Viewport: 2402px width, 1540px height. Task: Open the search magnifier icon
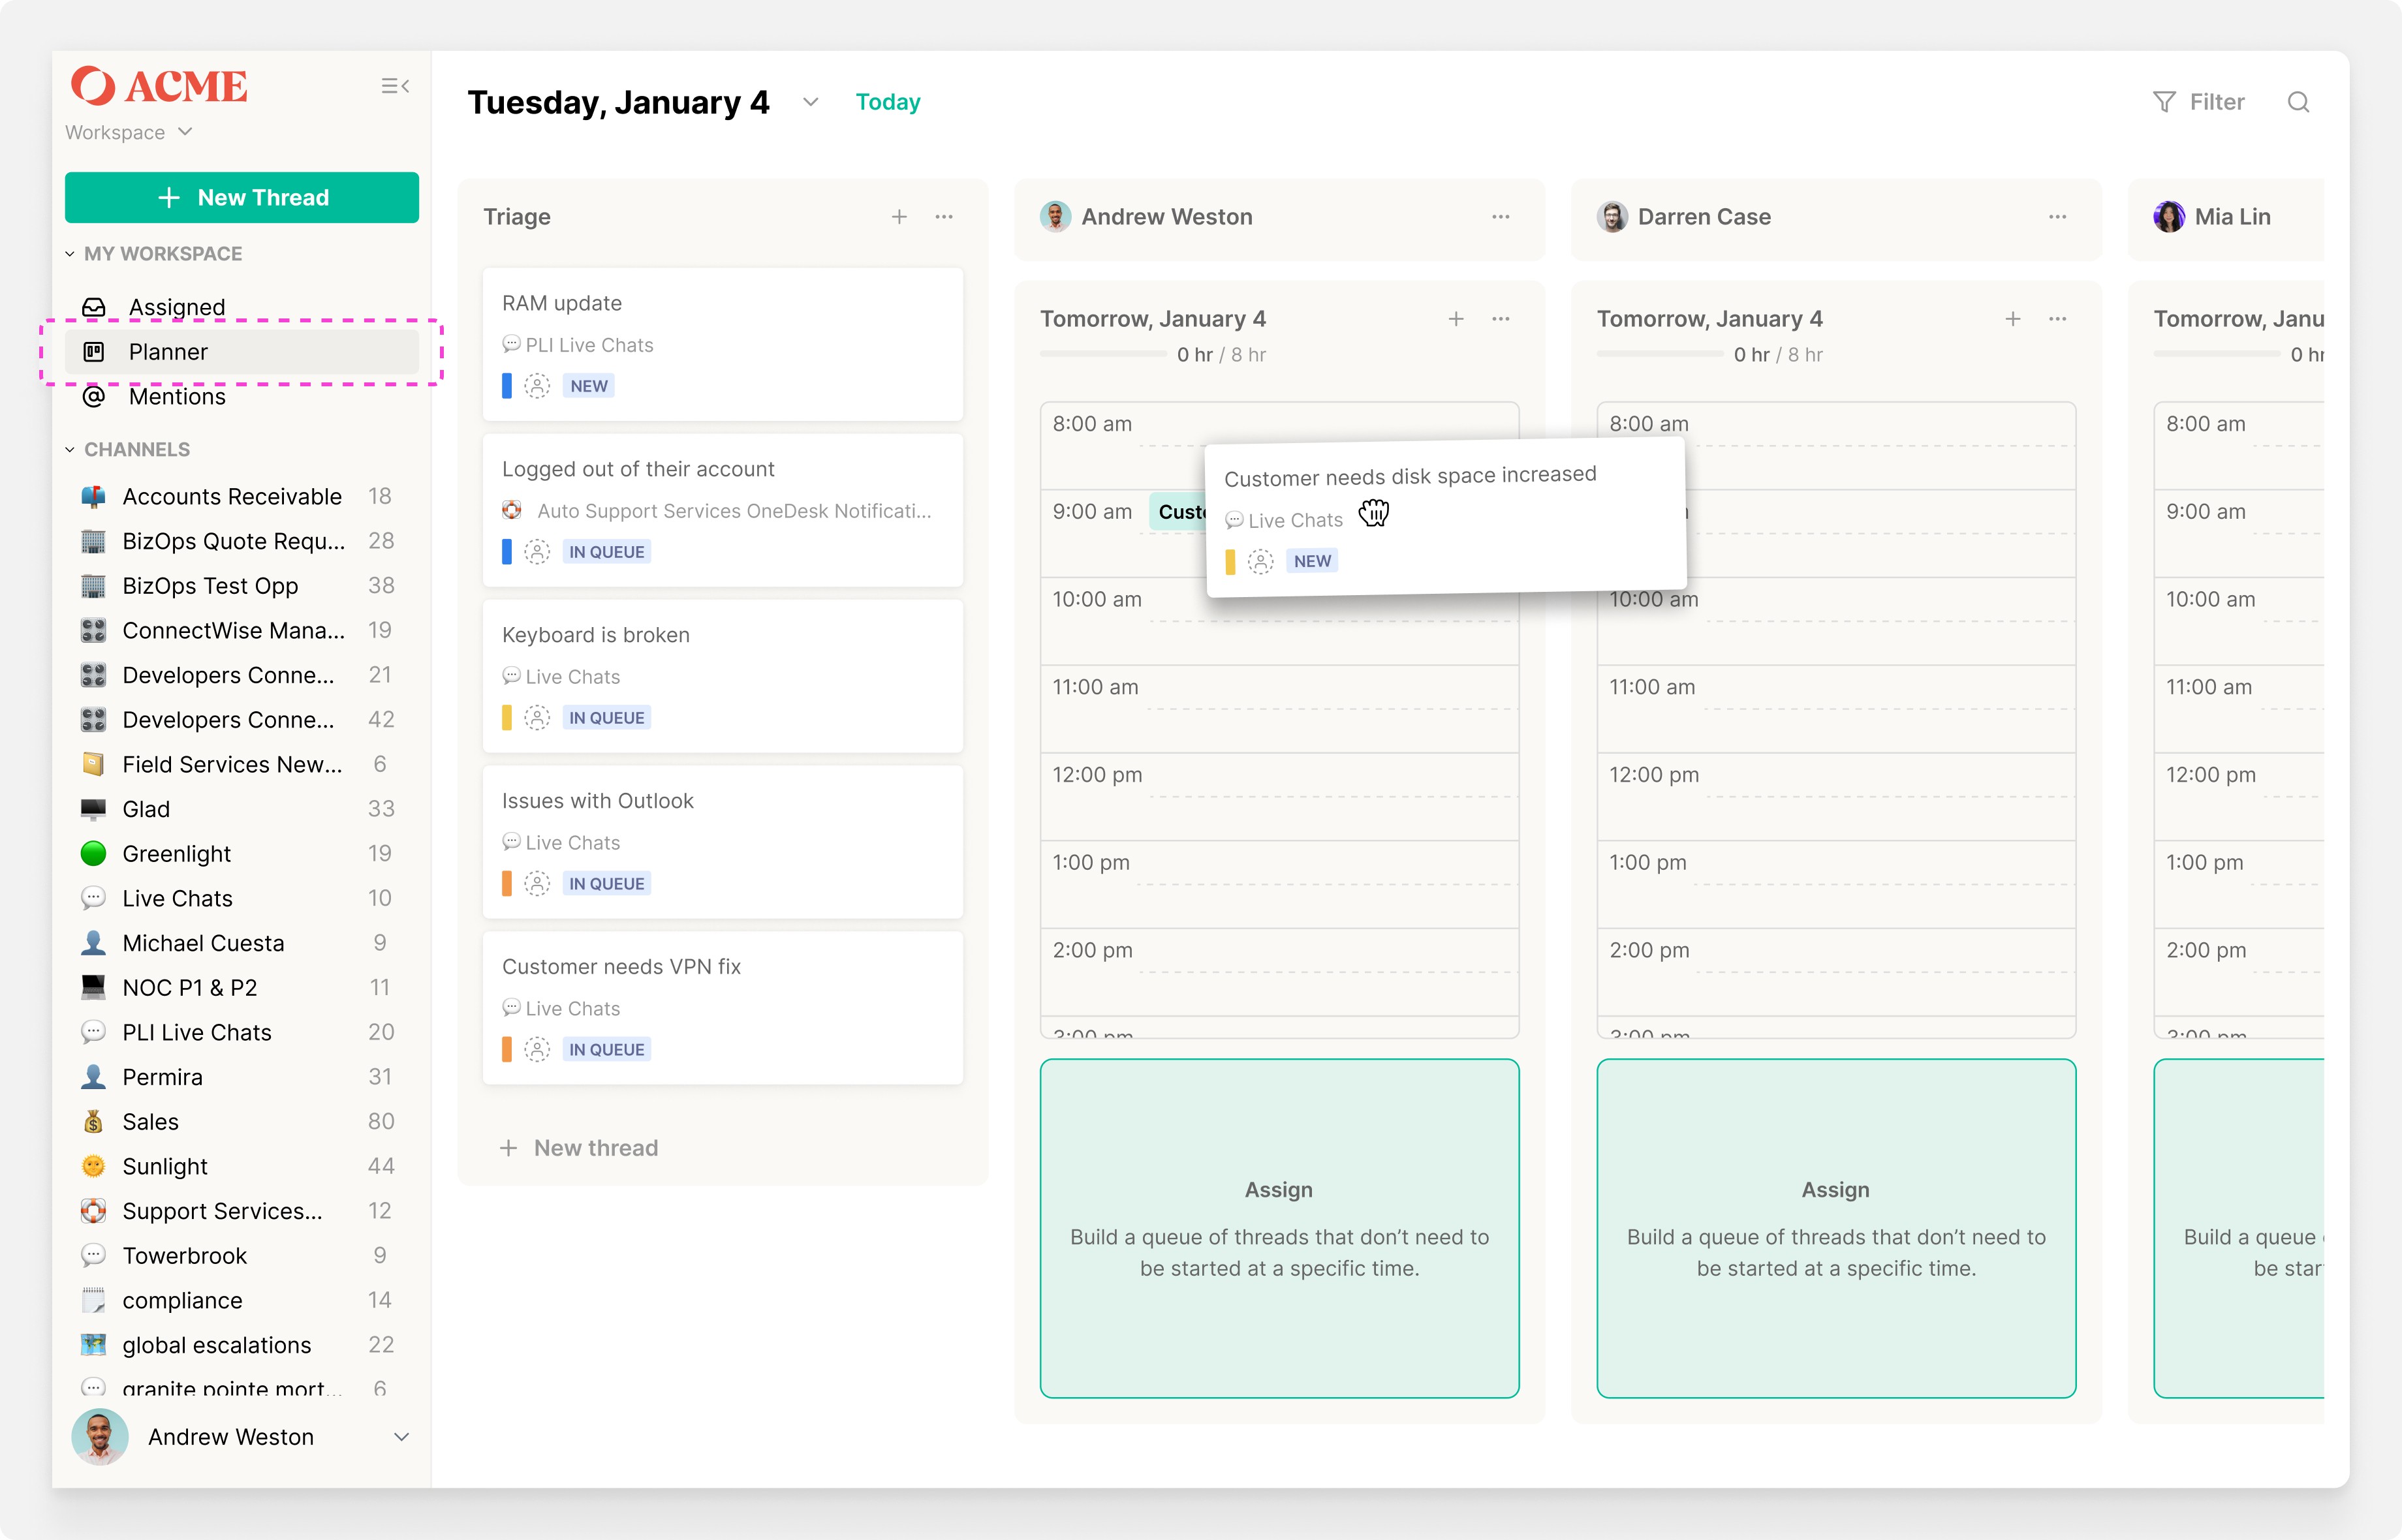point(2298,102)
